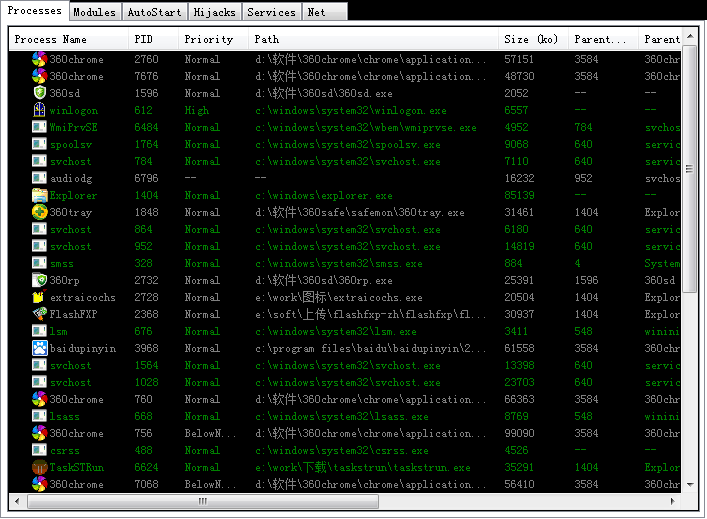Select the svchost name with PID 864
The image size is (707, 519).
tap(70, 230)
